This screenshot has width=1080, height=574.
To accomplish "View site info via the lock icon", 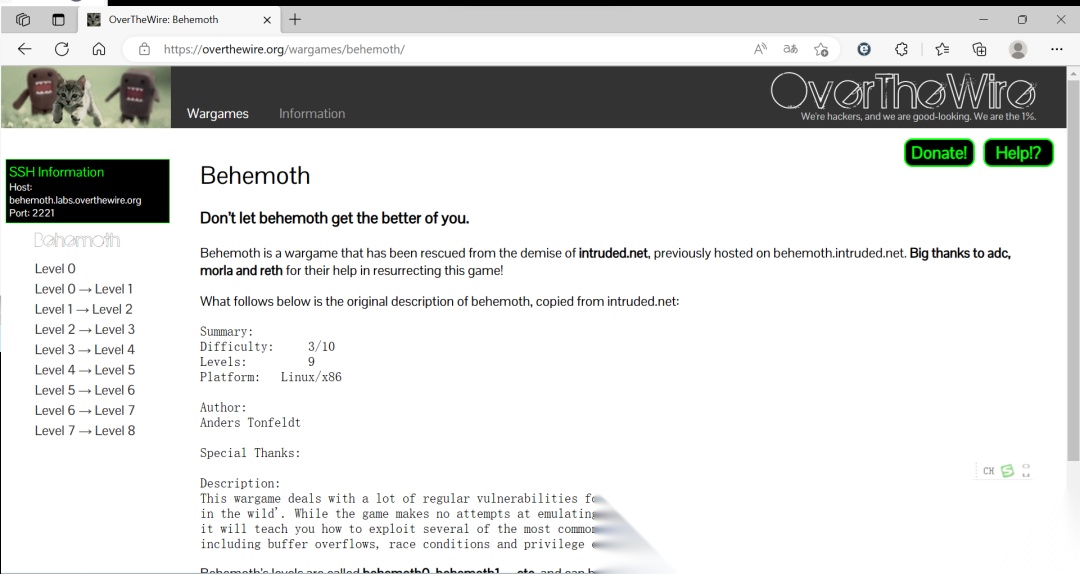I will tap(144, 49).
